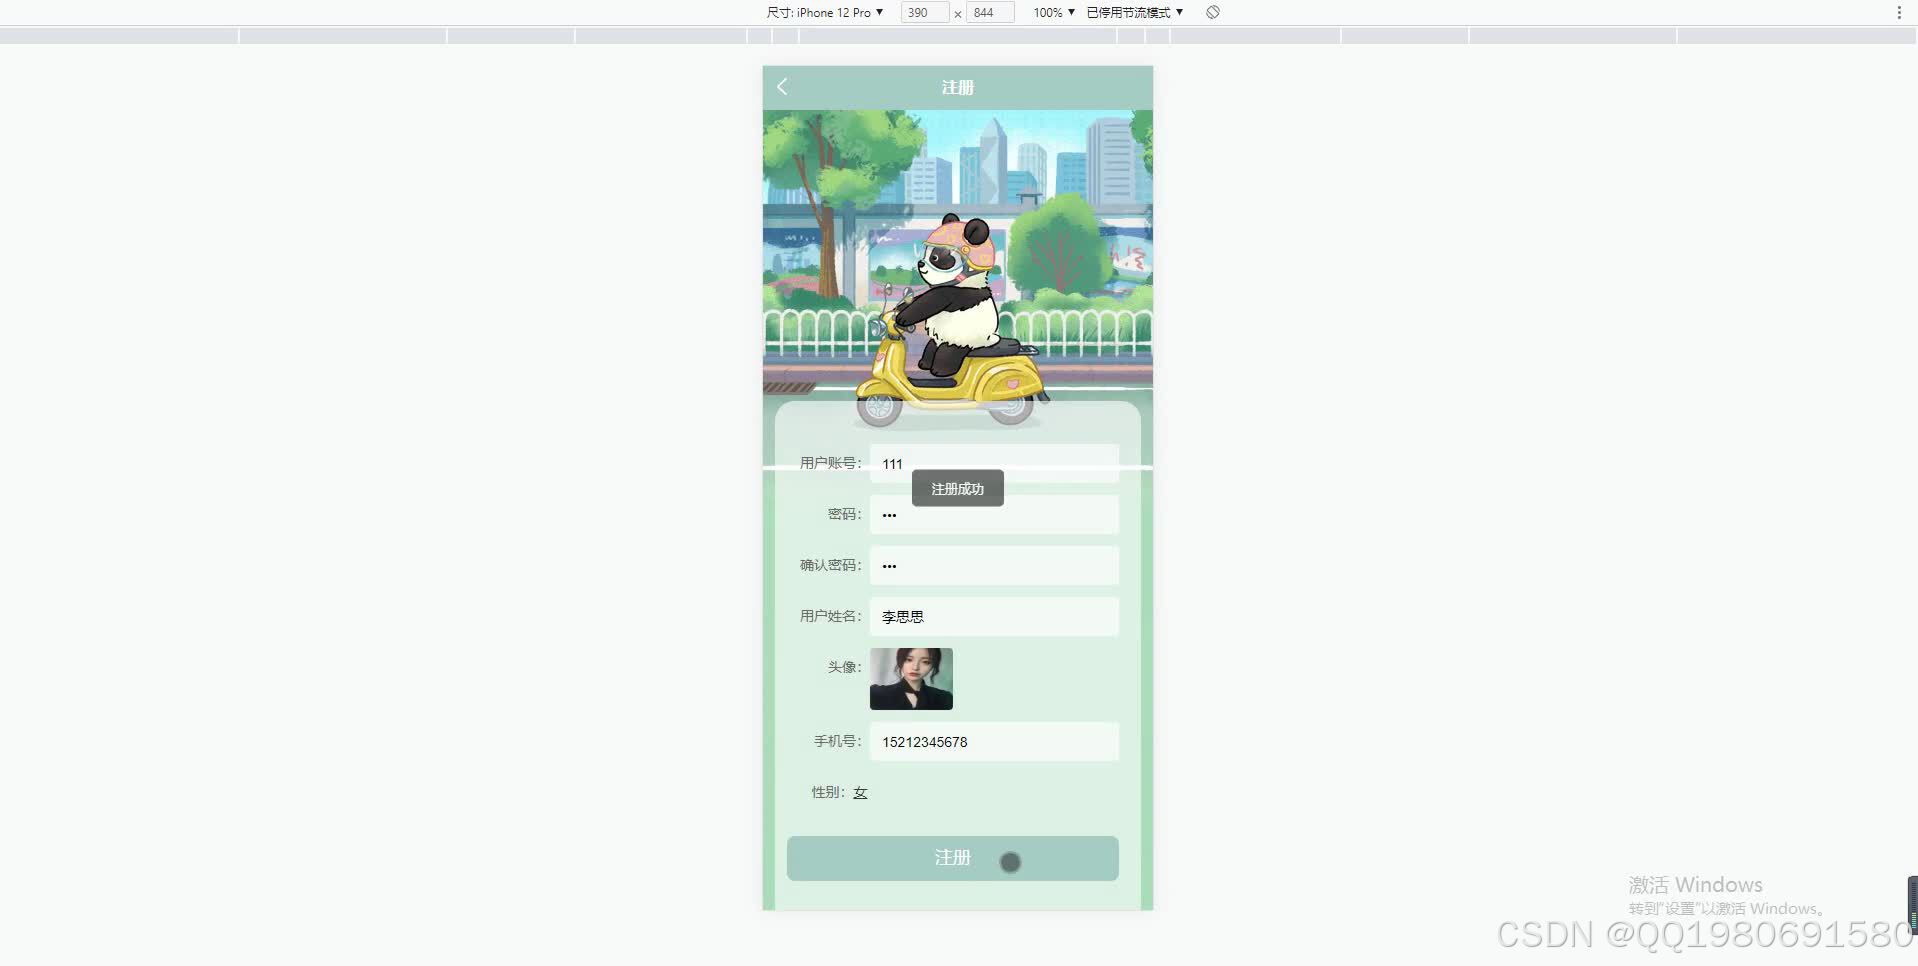
Task: Click the 头像 label
Action: coord(844,667)
